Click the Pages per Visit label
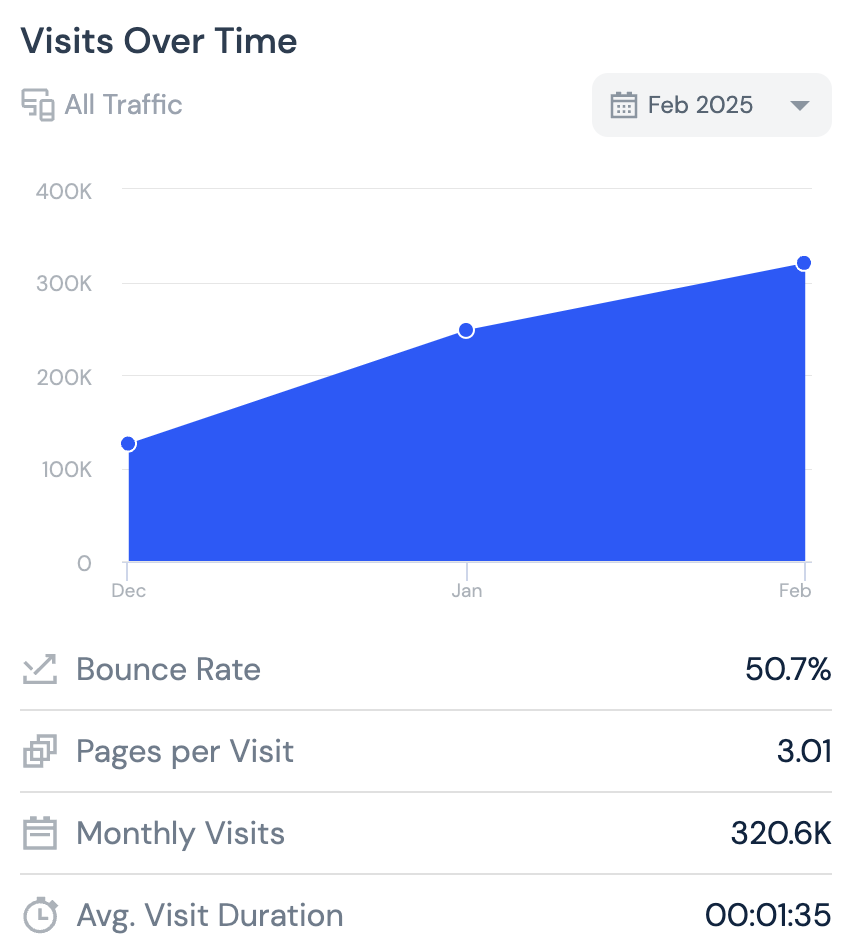 click(185, 751)
